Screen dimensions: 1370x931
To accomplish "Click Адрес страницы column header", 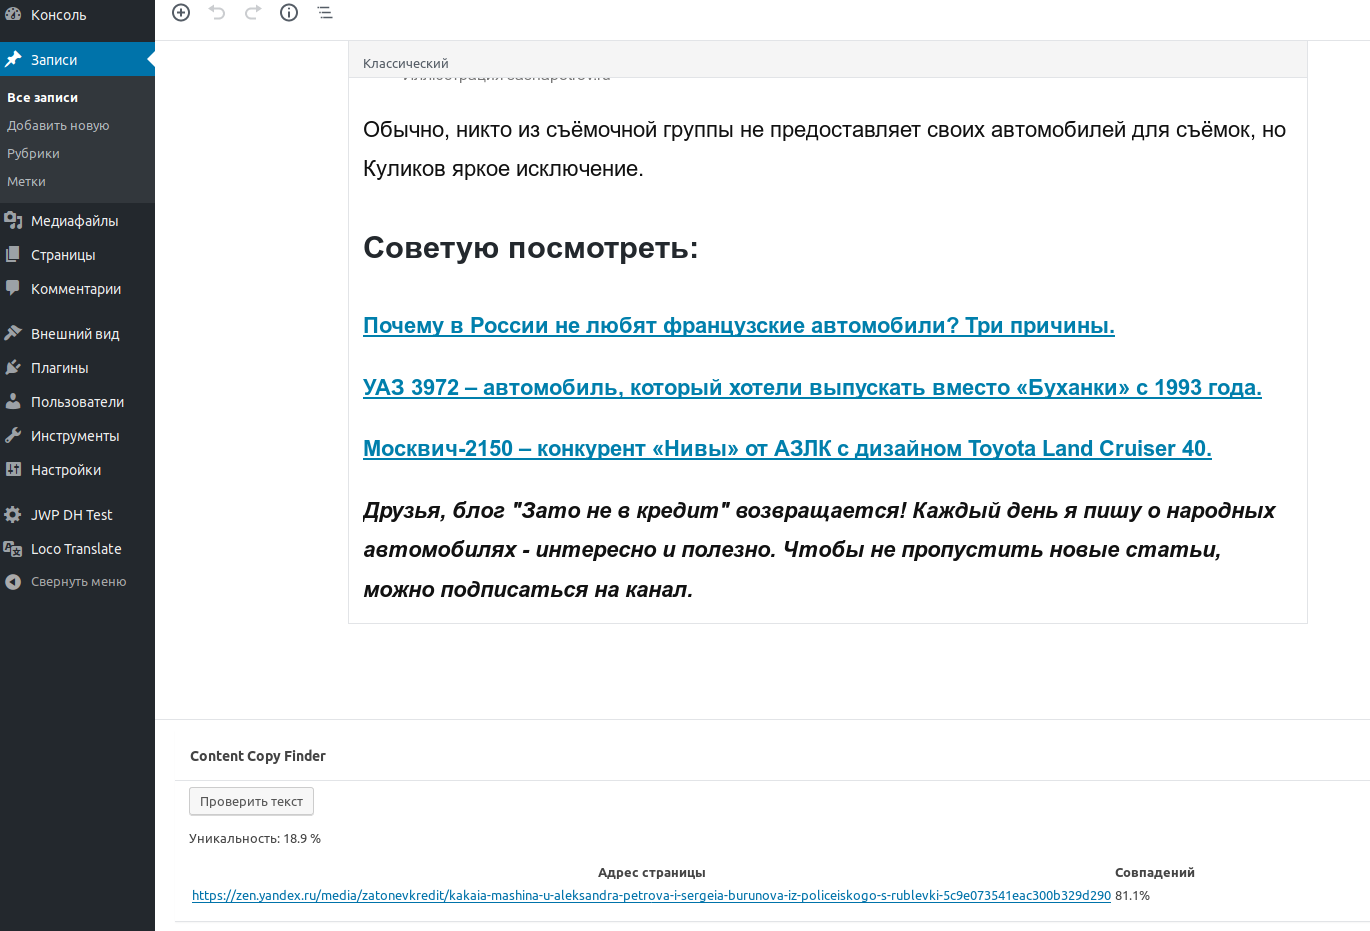I will click(x=652, y=873).
